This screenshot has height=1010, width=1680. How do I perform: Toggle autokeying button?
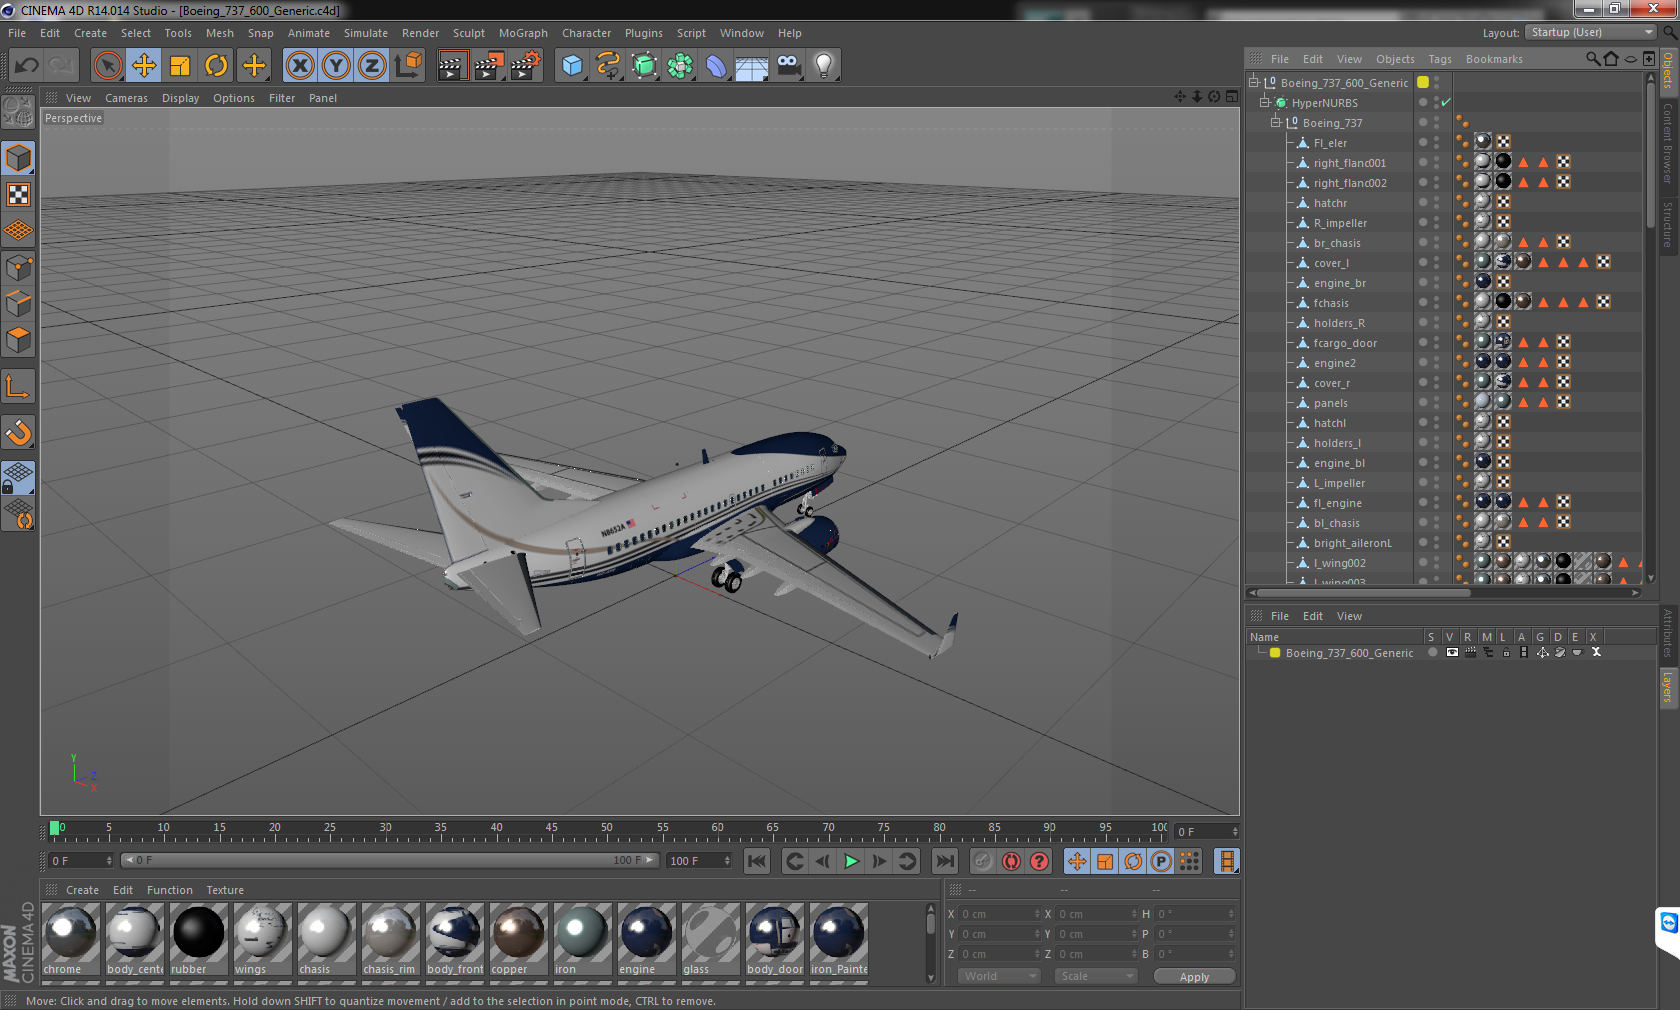[x=1011, y=861]
